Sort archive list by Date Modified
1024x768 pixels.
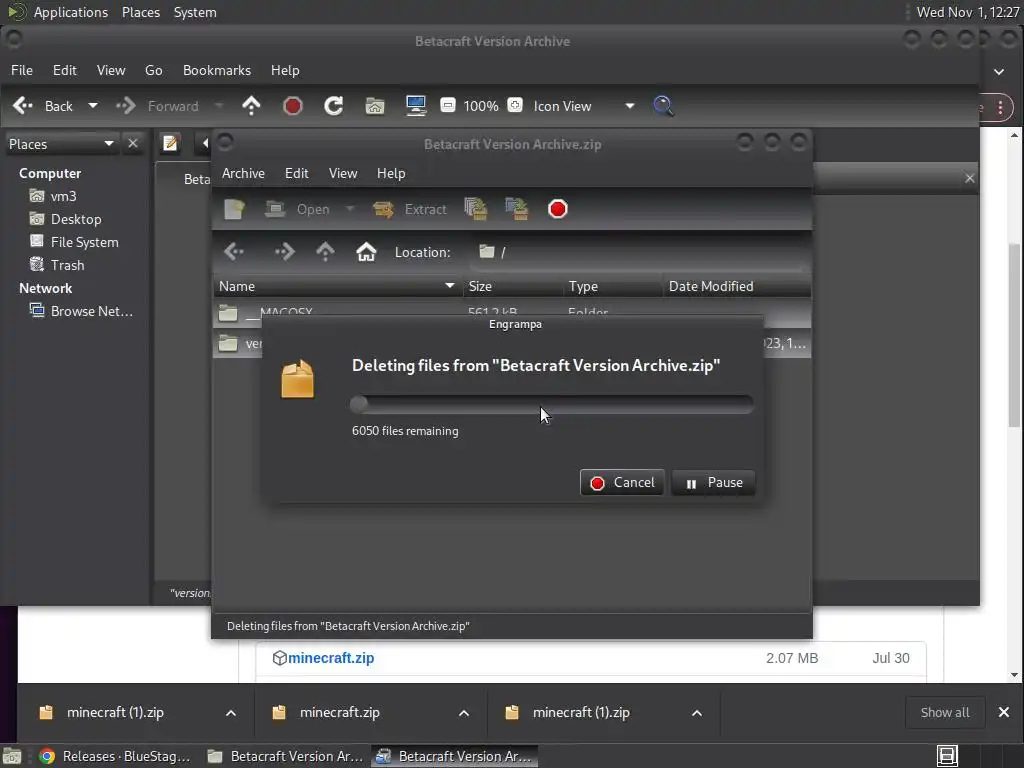point(737,286)
